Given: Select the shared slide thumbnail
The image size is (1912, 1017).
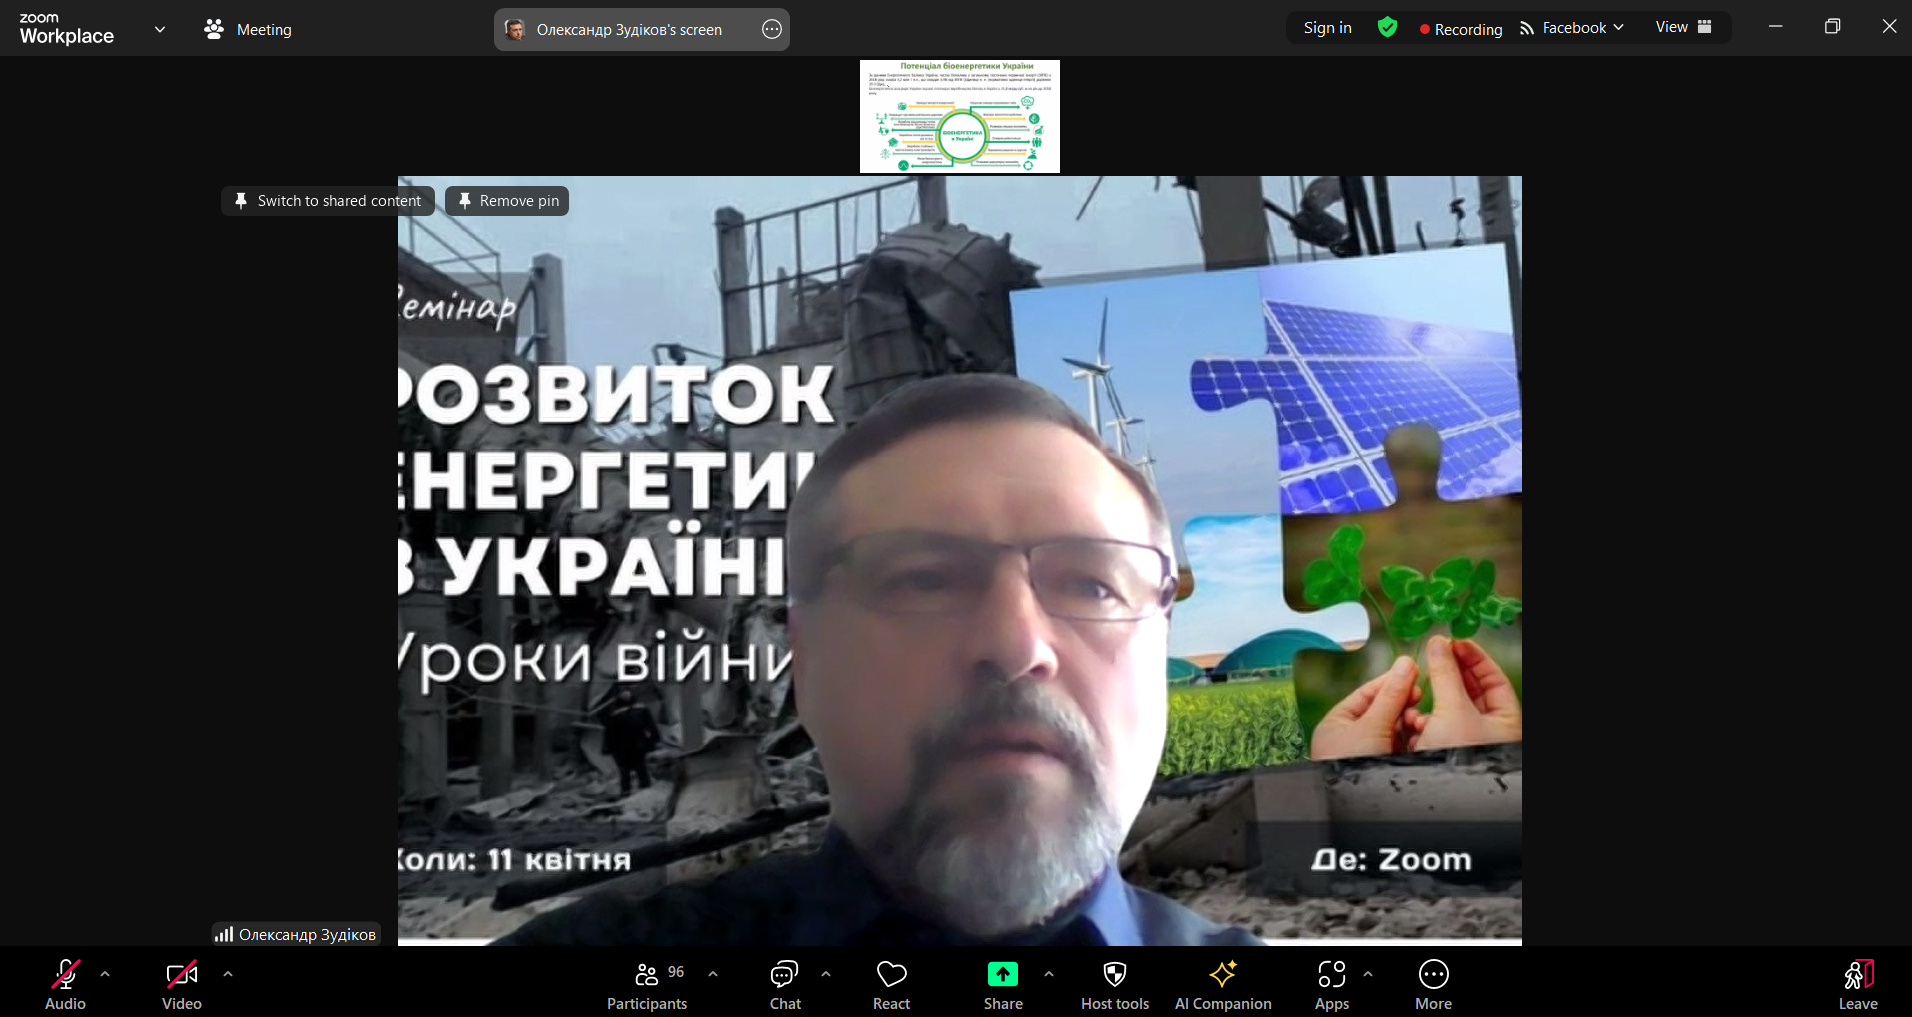Looking at the screenshot, I should point(960,116).
